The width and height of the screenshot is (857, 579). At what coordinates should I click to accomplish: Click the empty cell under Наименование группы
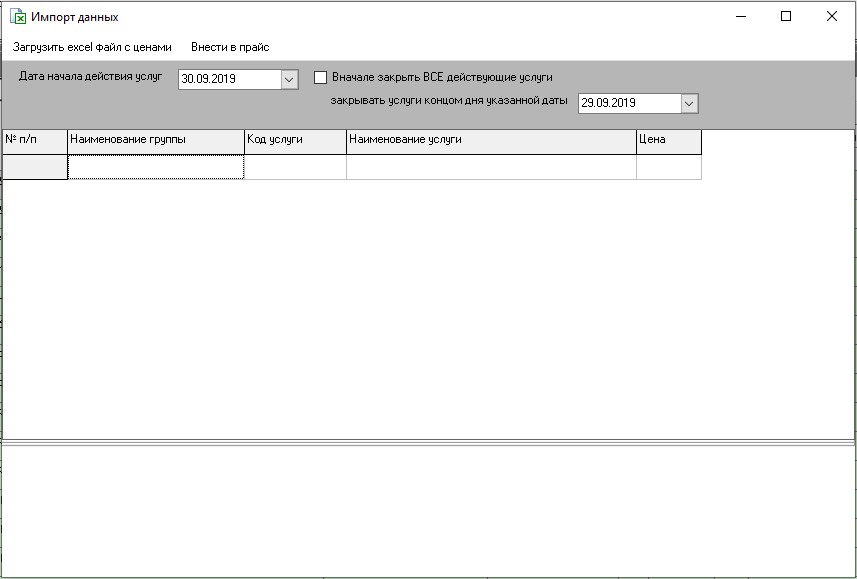(155, 166)
